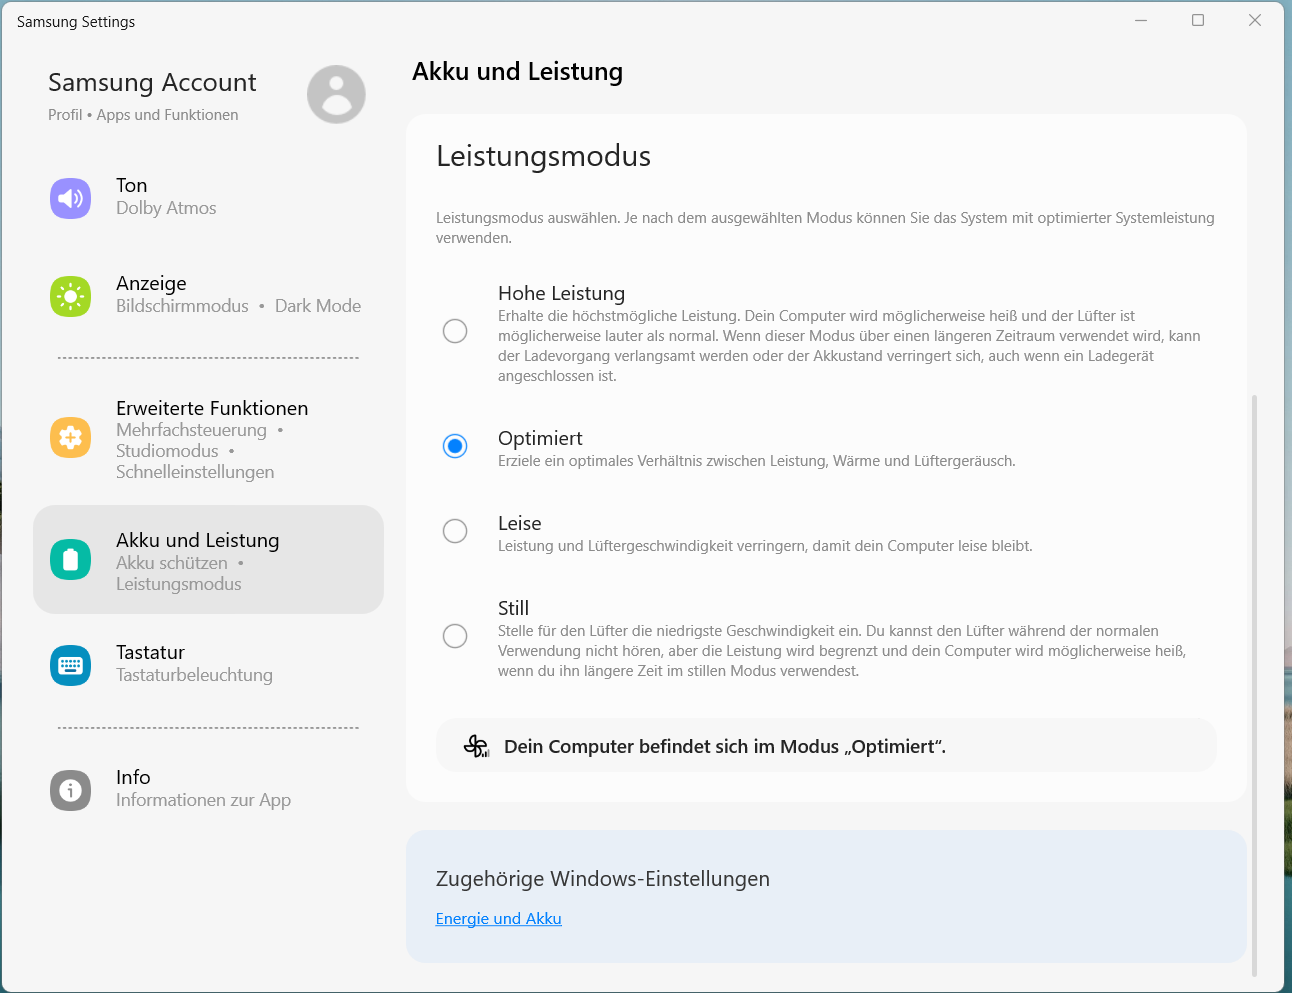Open Erweiterte Funktionen section

[208, 439]
